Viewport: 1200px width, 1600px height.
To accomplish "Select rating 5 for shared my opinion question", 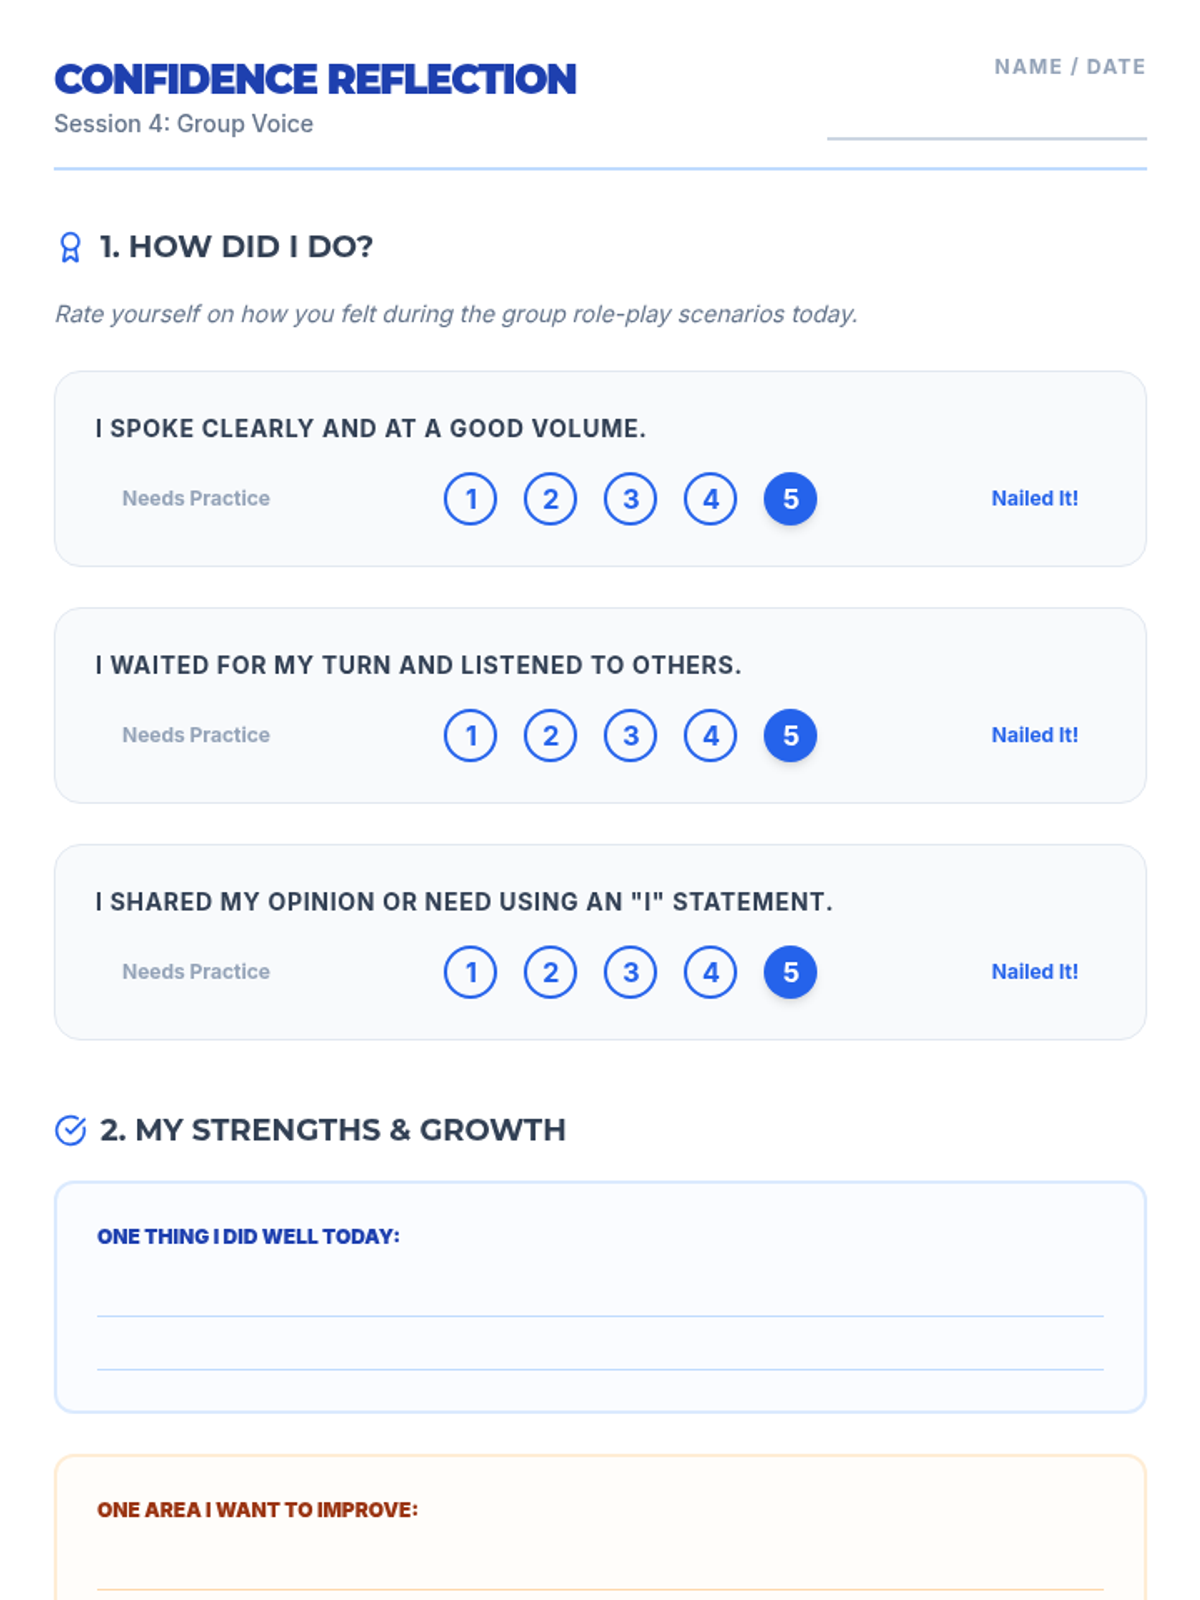I will (x=791, y=972).
